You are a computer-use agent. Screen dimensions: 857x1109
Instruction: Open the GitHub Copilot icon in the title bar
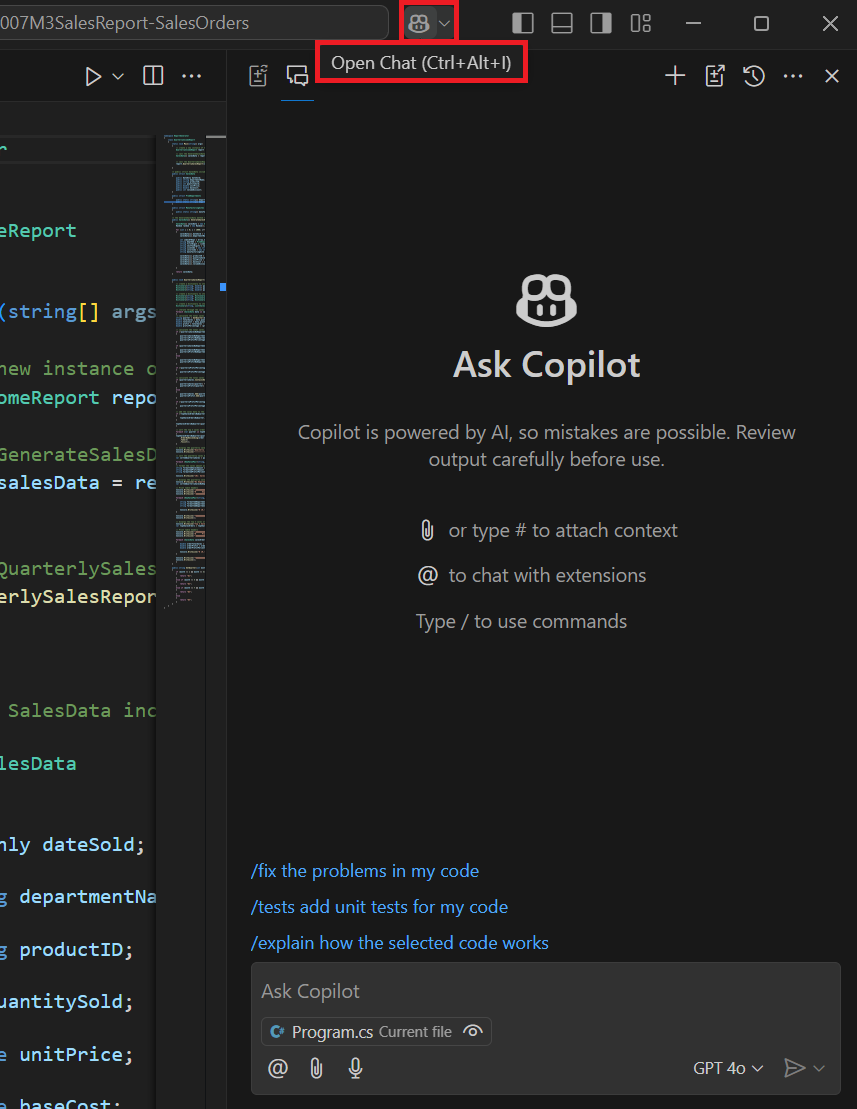coord(420,21)
